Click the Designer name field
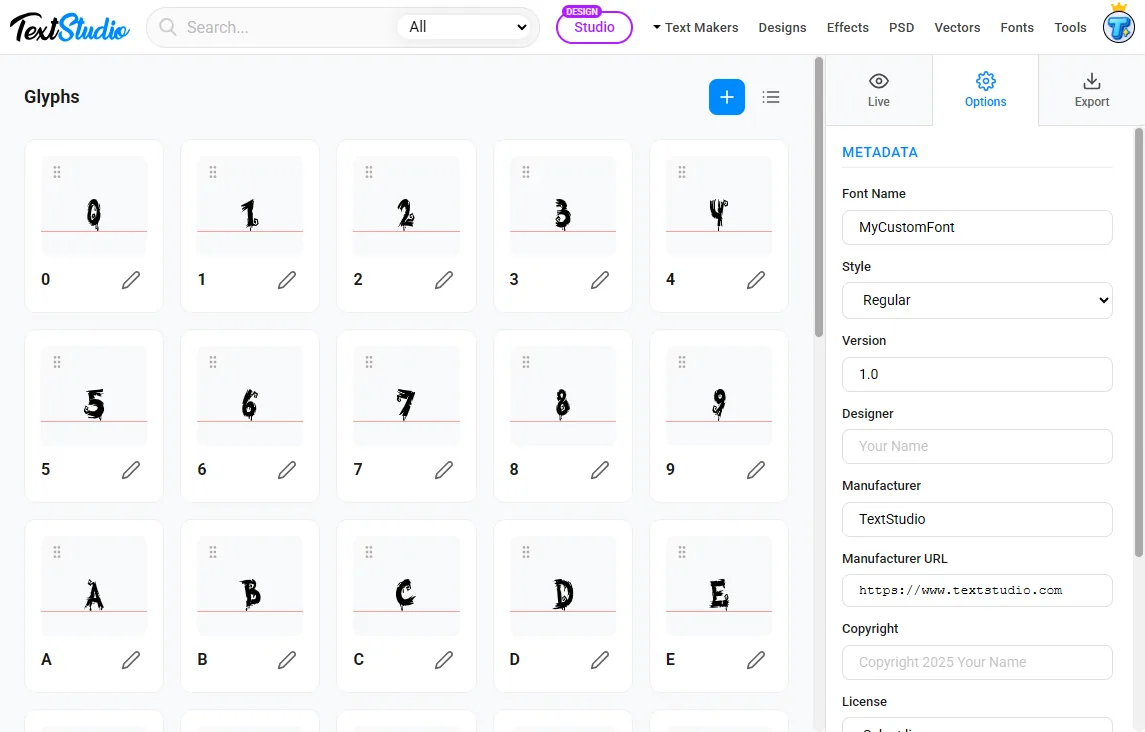 pos(977,446)
